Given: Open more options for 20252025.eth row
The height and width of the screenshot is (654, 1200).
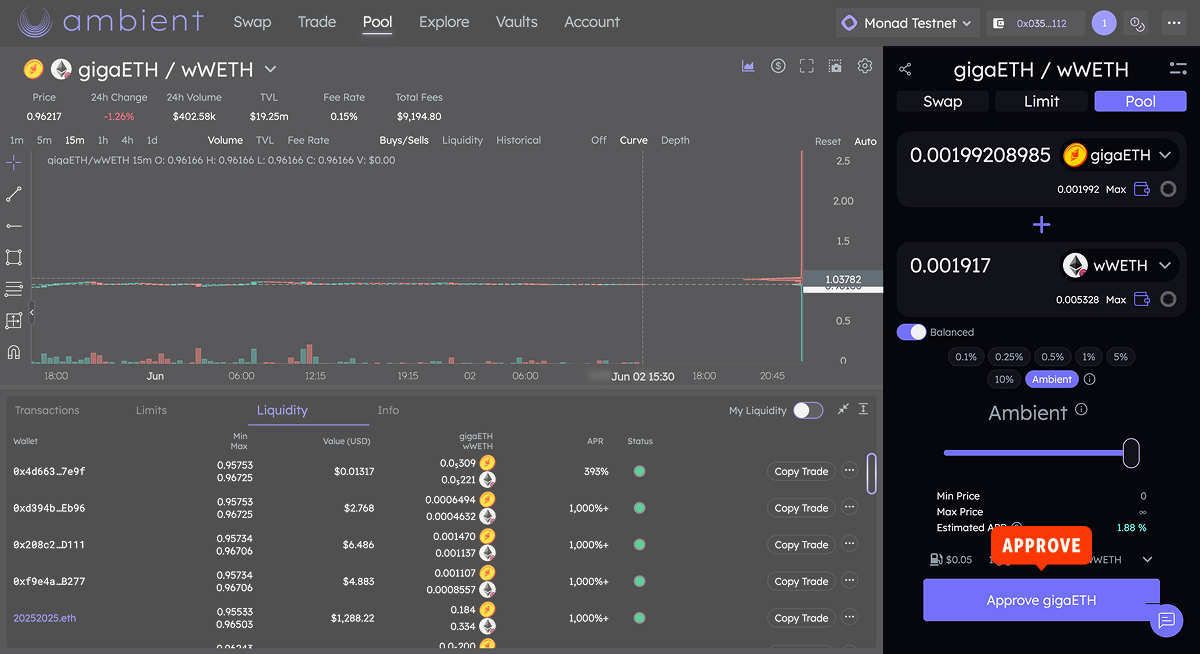Looking at the screenshot, I should [850, 618].
